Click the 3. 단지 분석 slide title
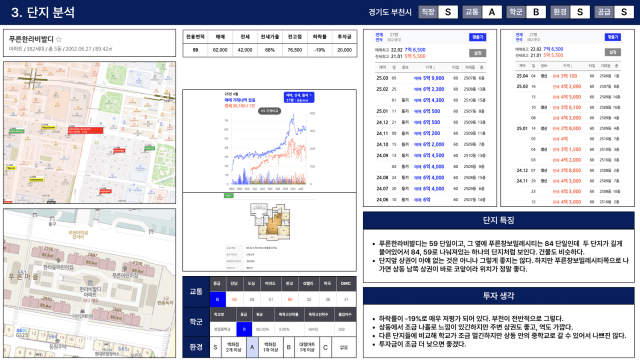 click(43, 12)
